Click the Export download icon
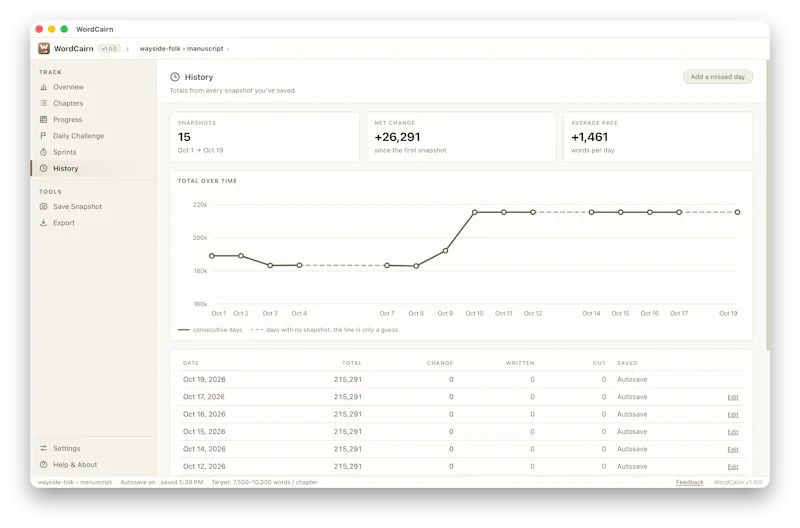Image resolution: width=800 pixels, height=528 pixels. [x=43, y=223]
